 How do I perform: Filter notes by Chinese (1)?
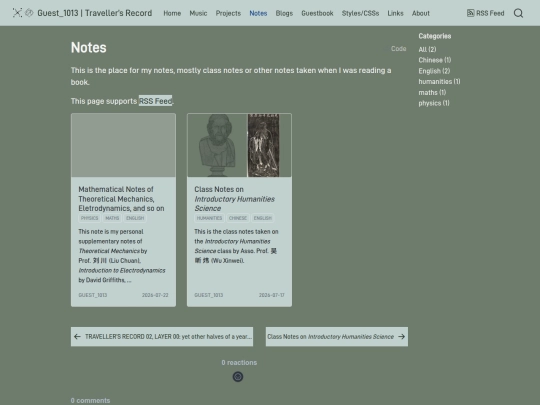coord(435,60)
